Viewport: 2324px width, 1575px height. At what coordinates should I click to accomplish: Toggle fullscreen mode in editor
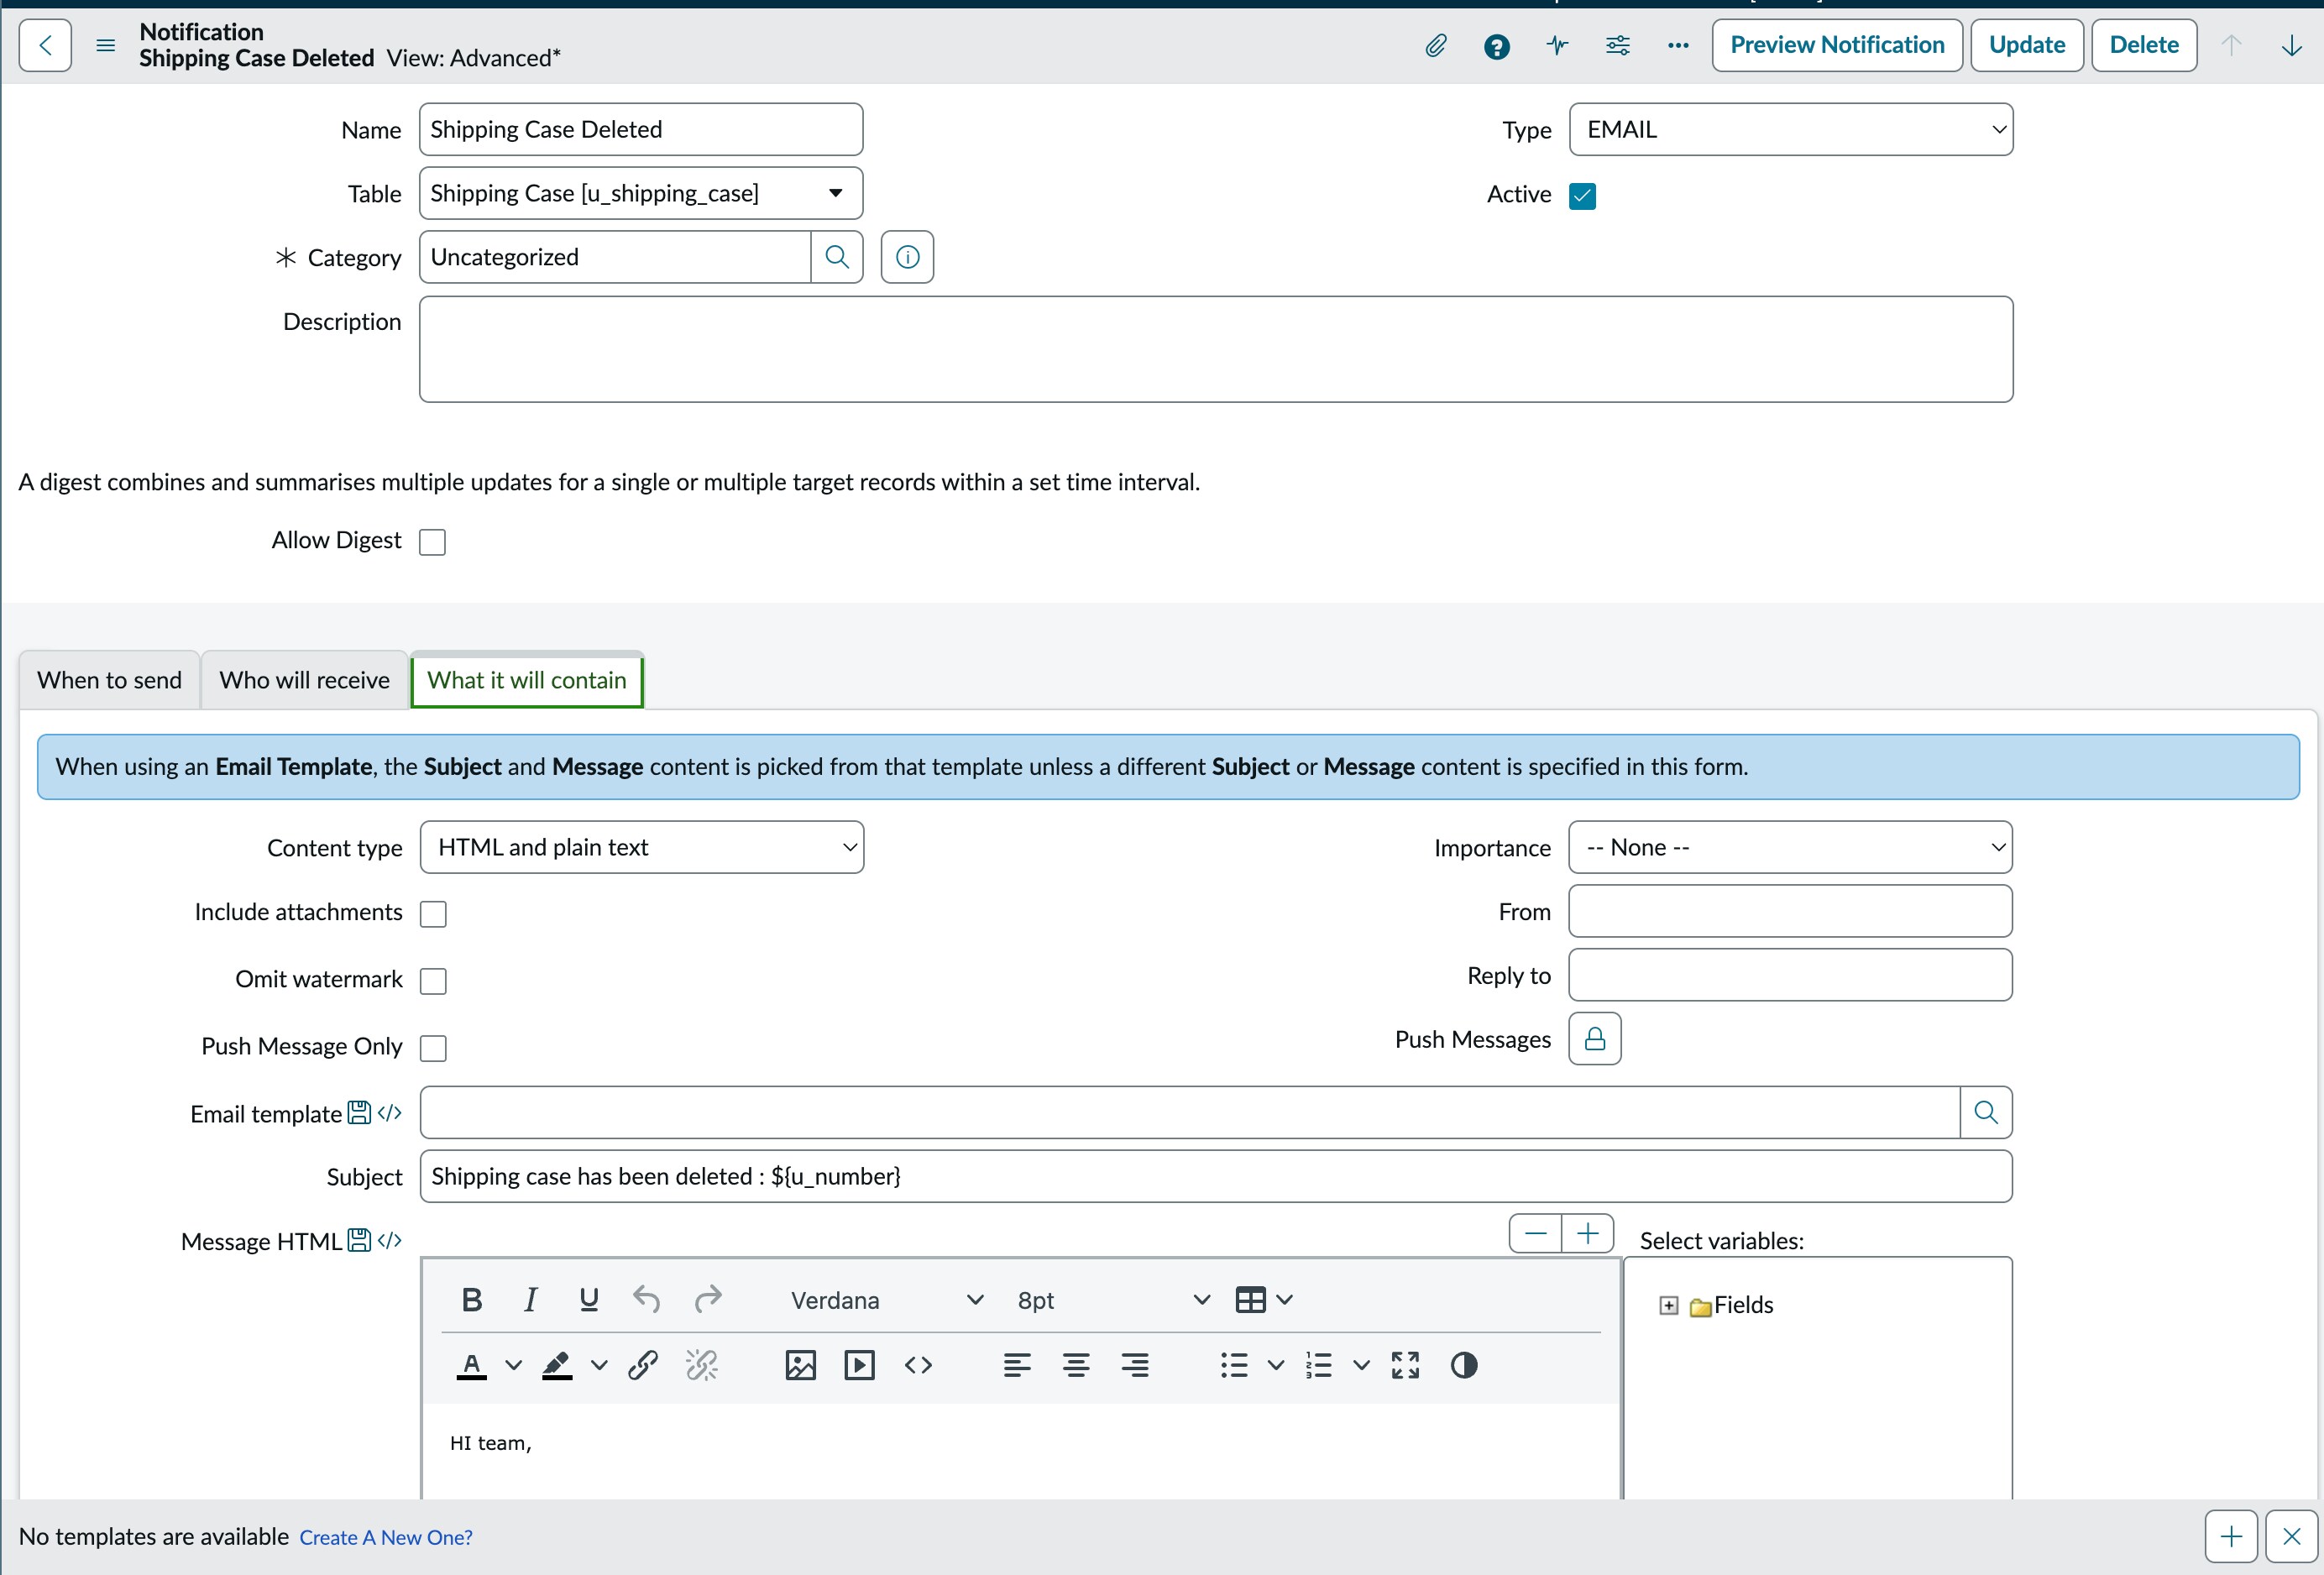1405,1365
